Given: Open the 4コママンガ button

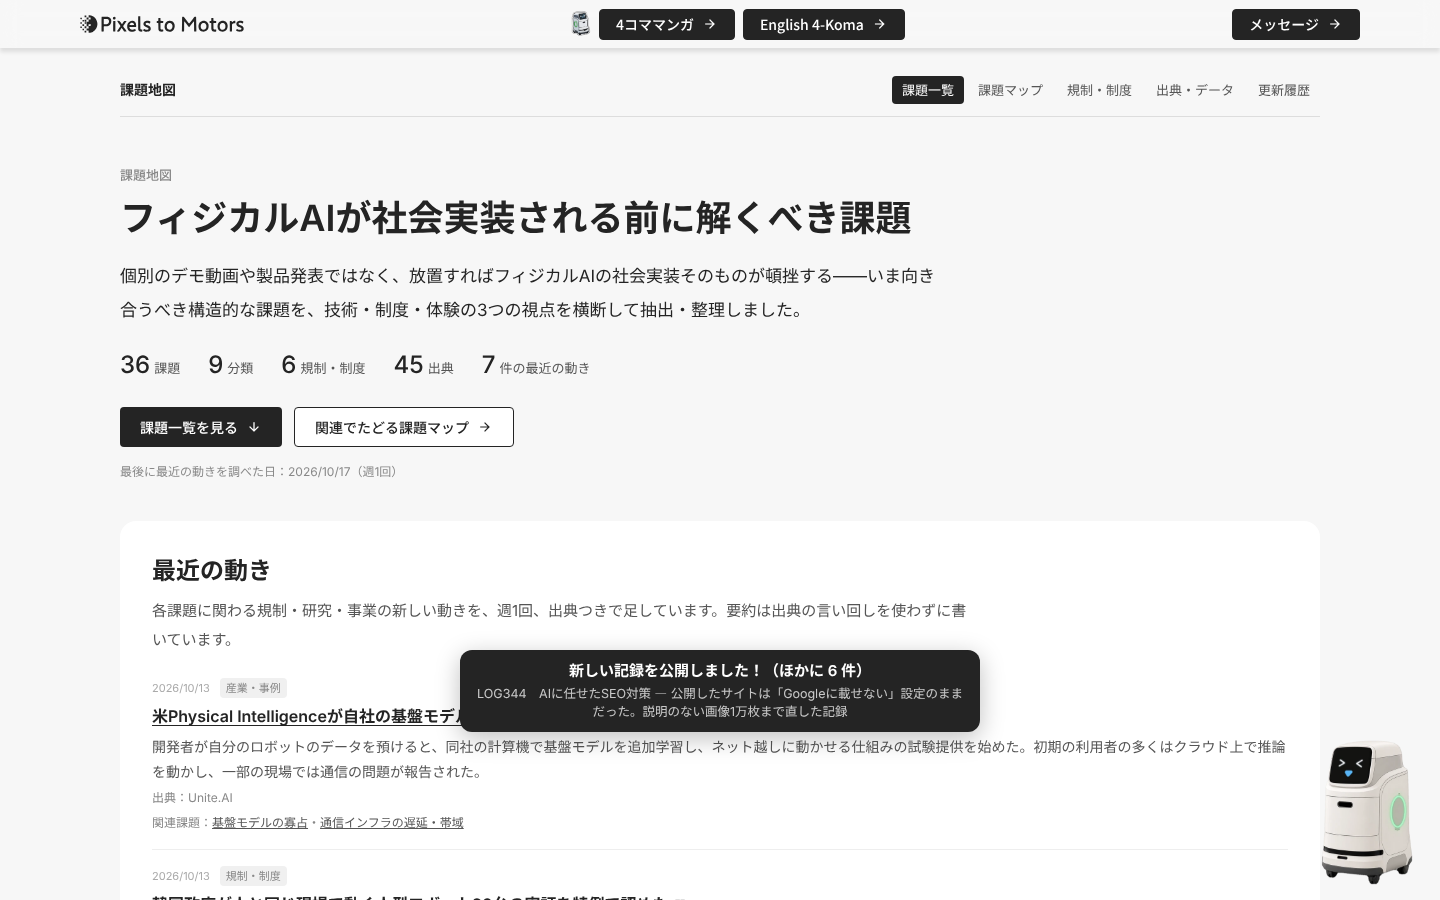Looking at the screenshot, I should coord(667,24).
